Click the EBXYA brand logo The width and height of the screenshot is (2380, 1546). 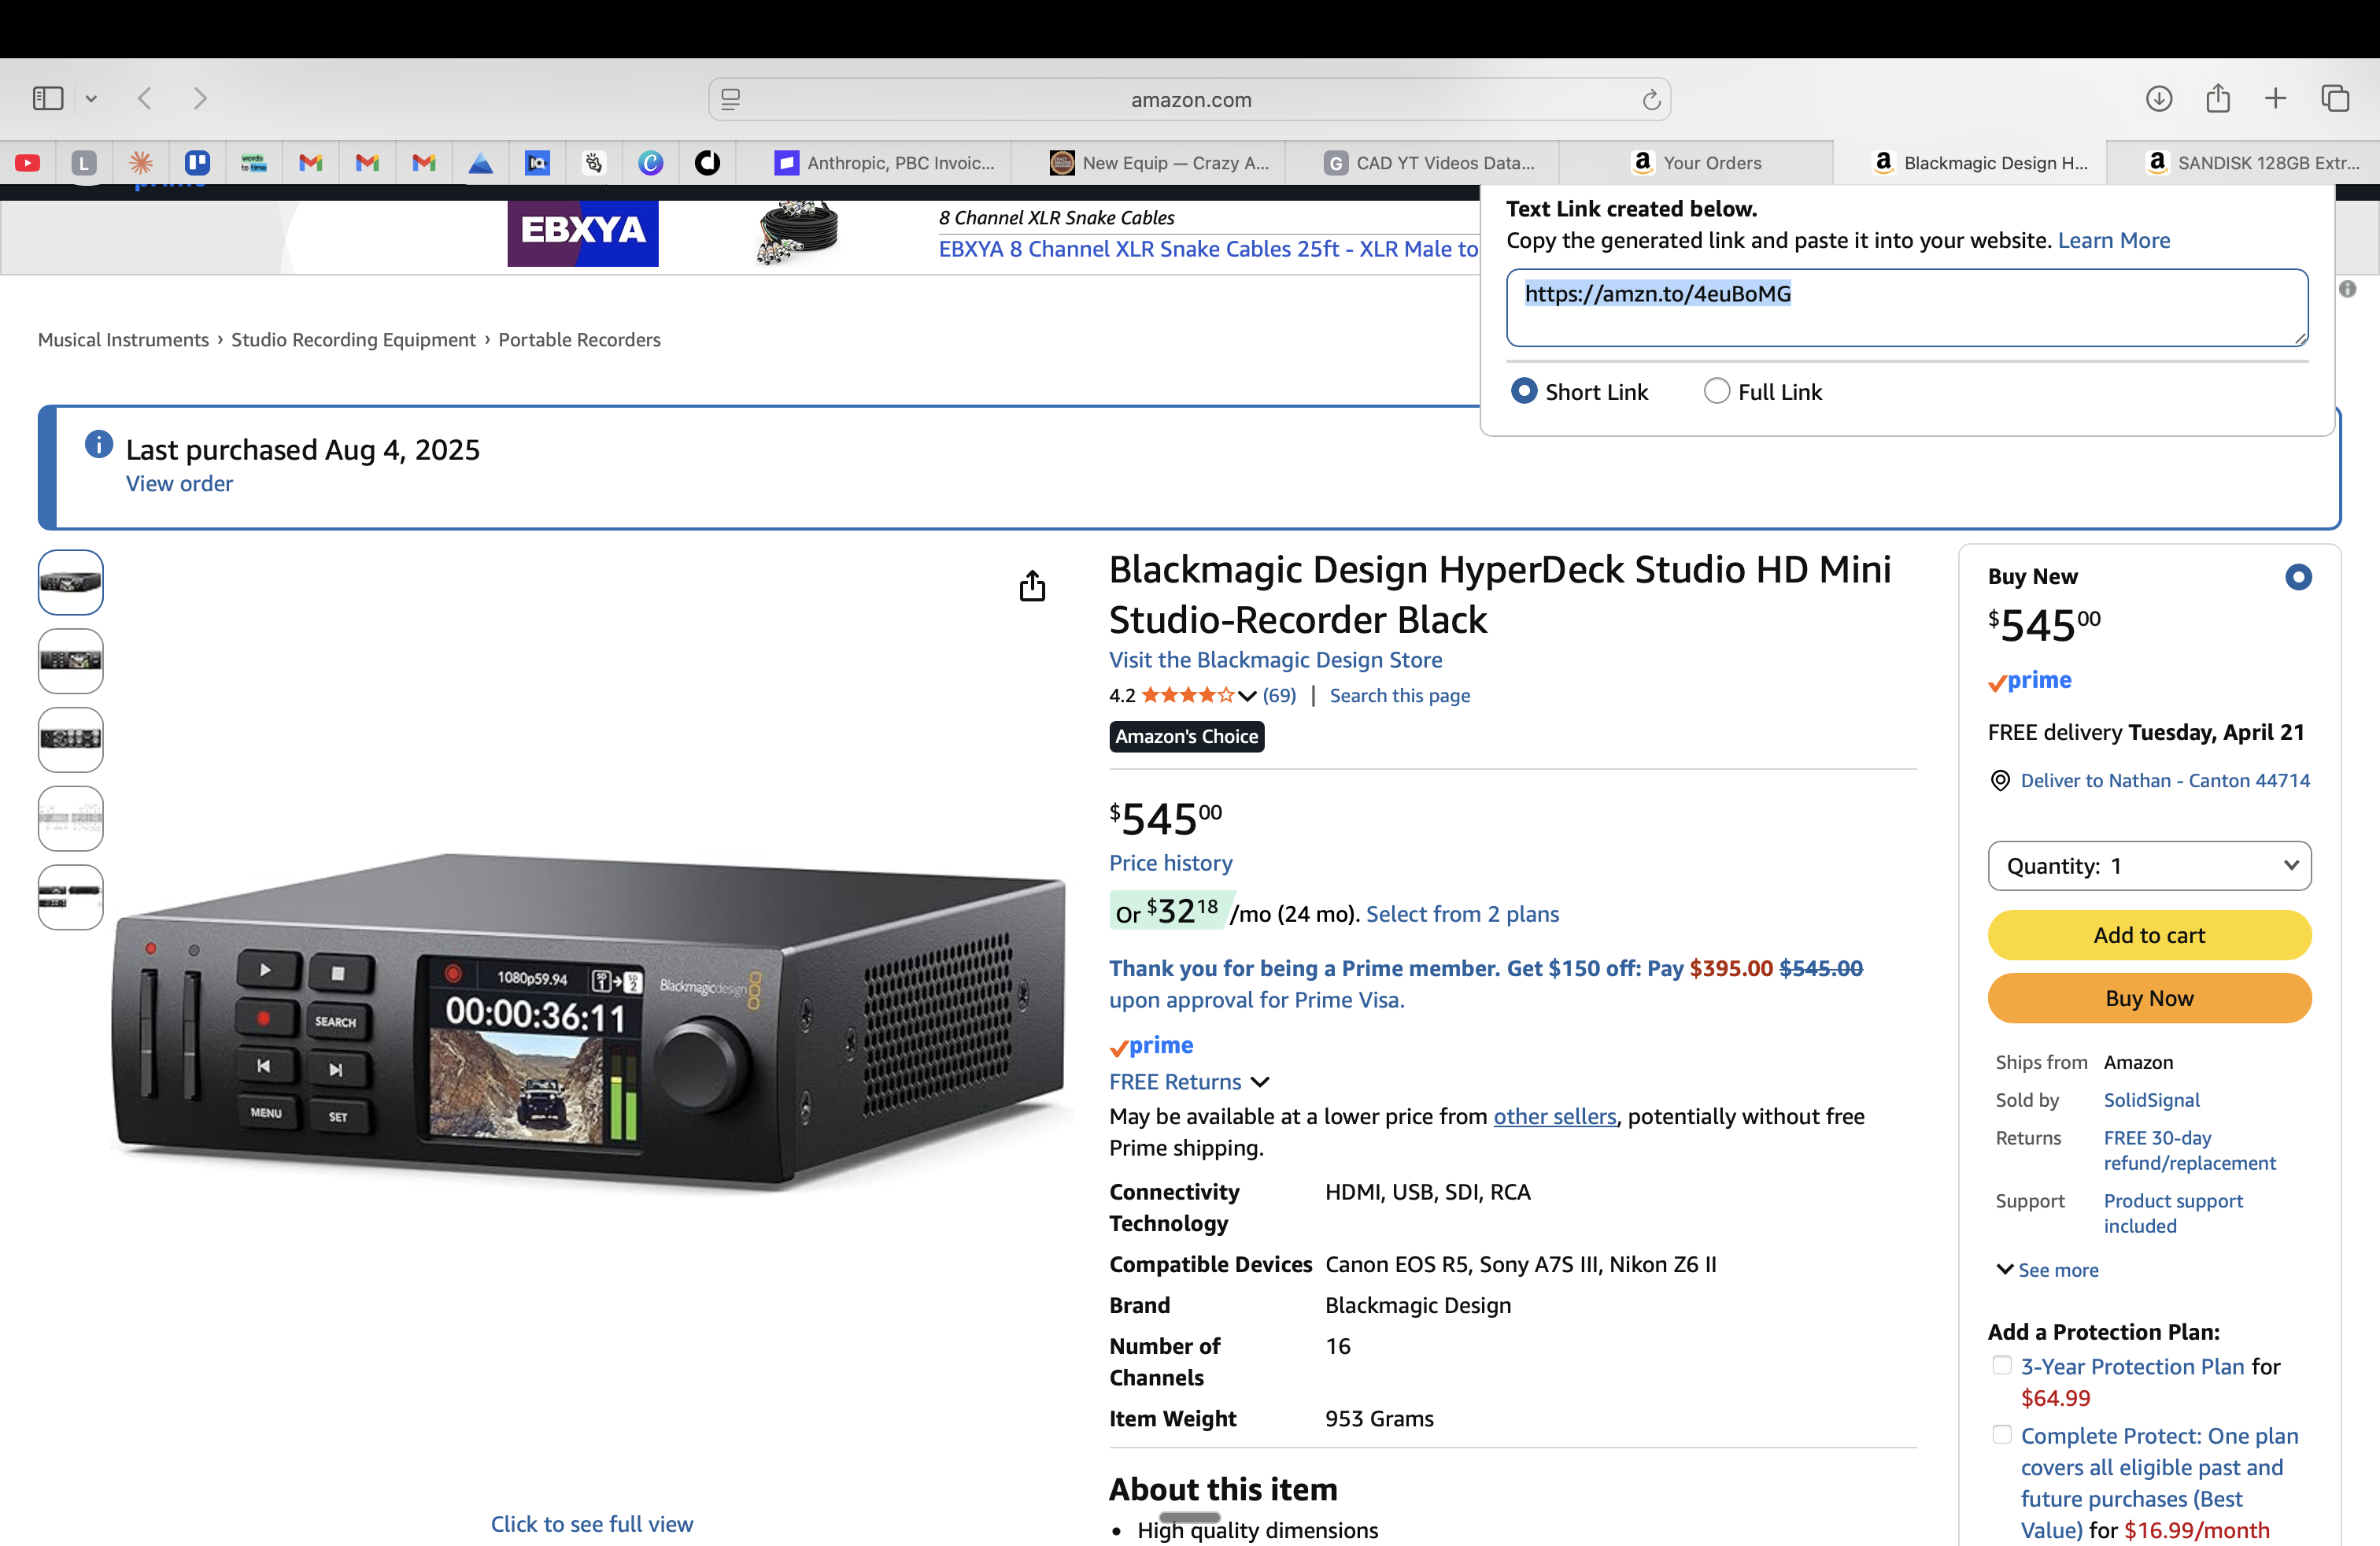582,233
